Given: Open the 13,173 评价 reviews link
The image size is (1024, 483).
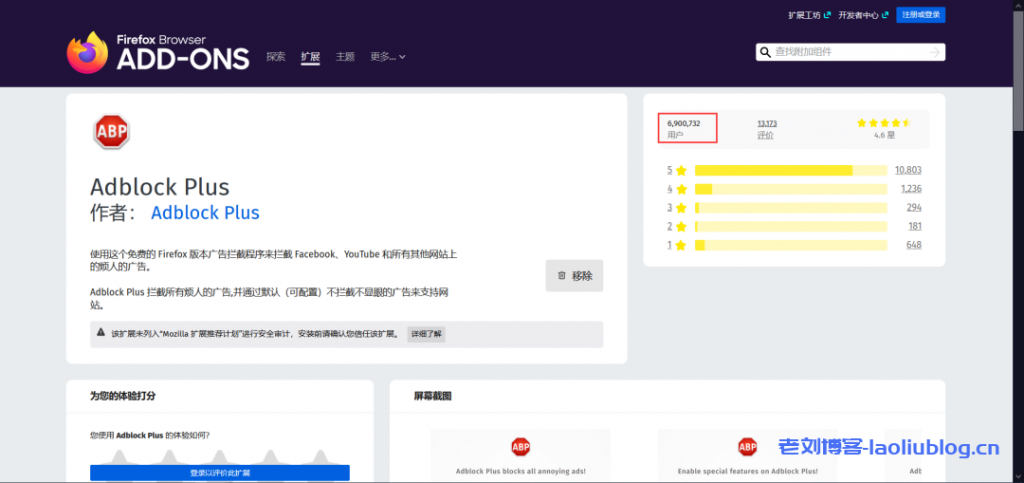Looking at the screenshot, I should (x=767, y=129).
